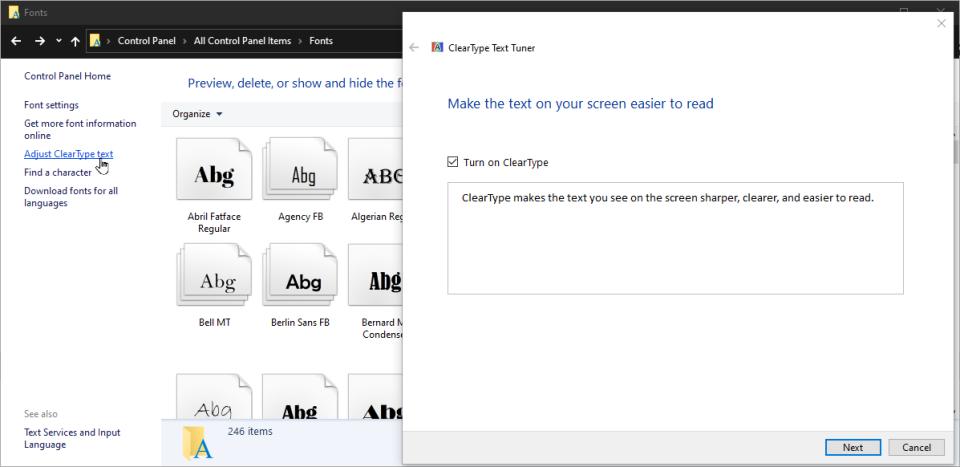Screen dimensions: 960x467
Task: Click the Next button
Action: tap(853, 447)
